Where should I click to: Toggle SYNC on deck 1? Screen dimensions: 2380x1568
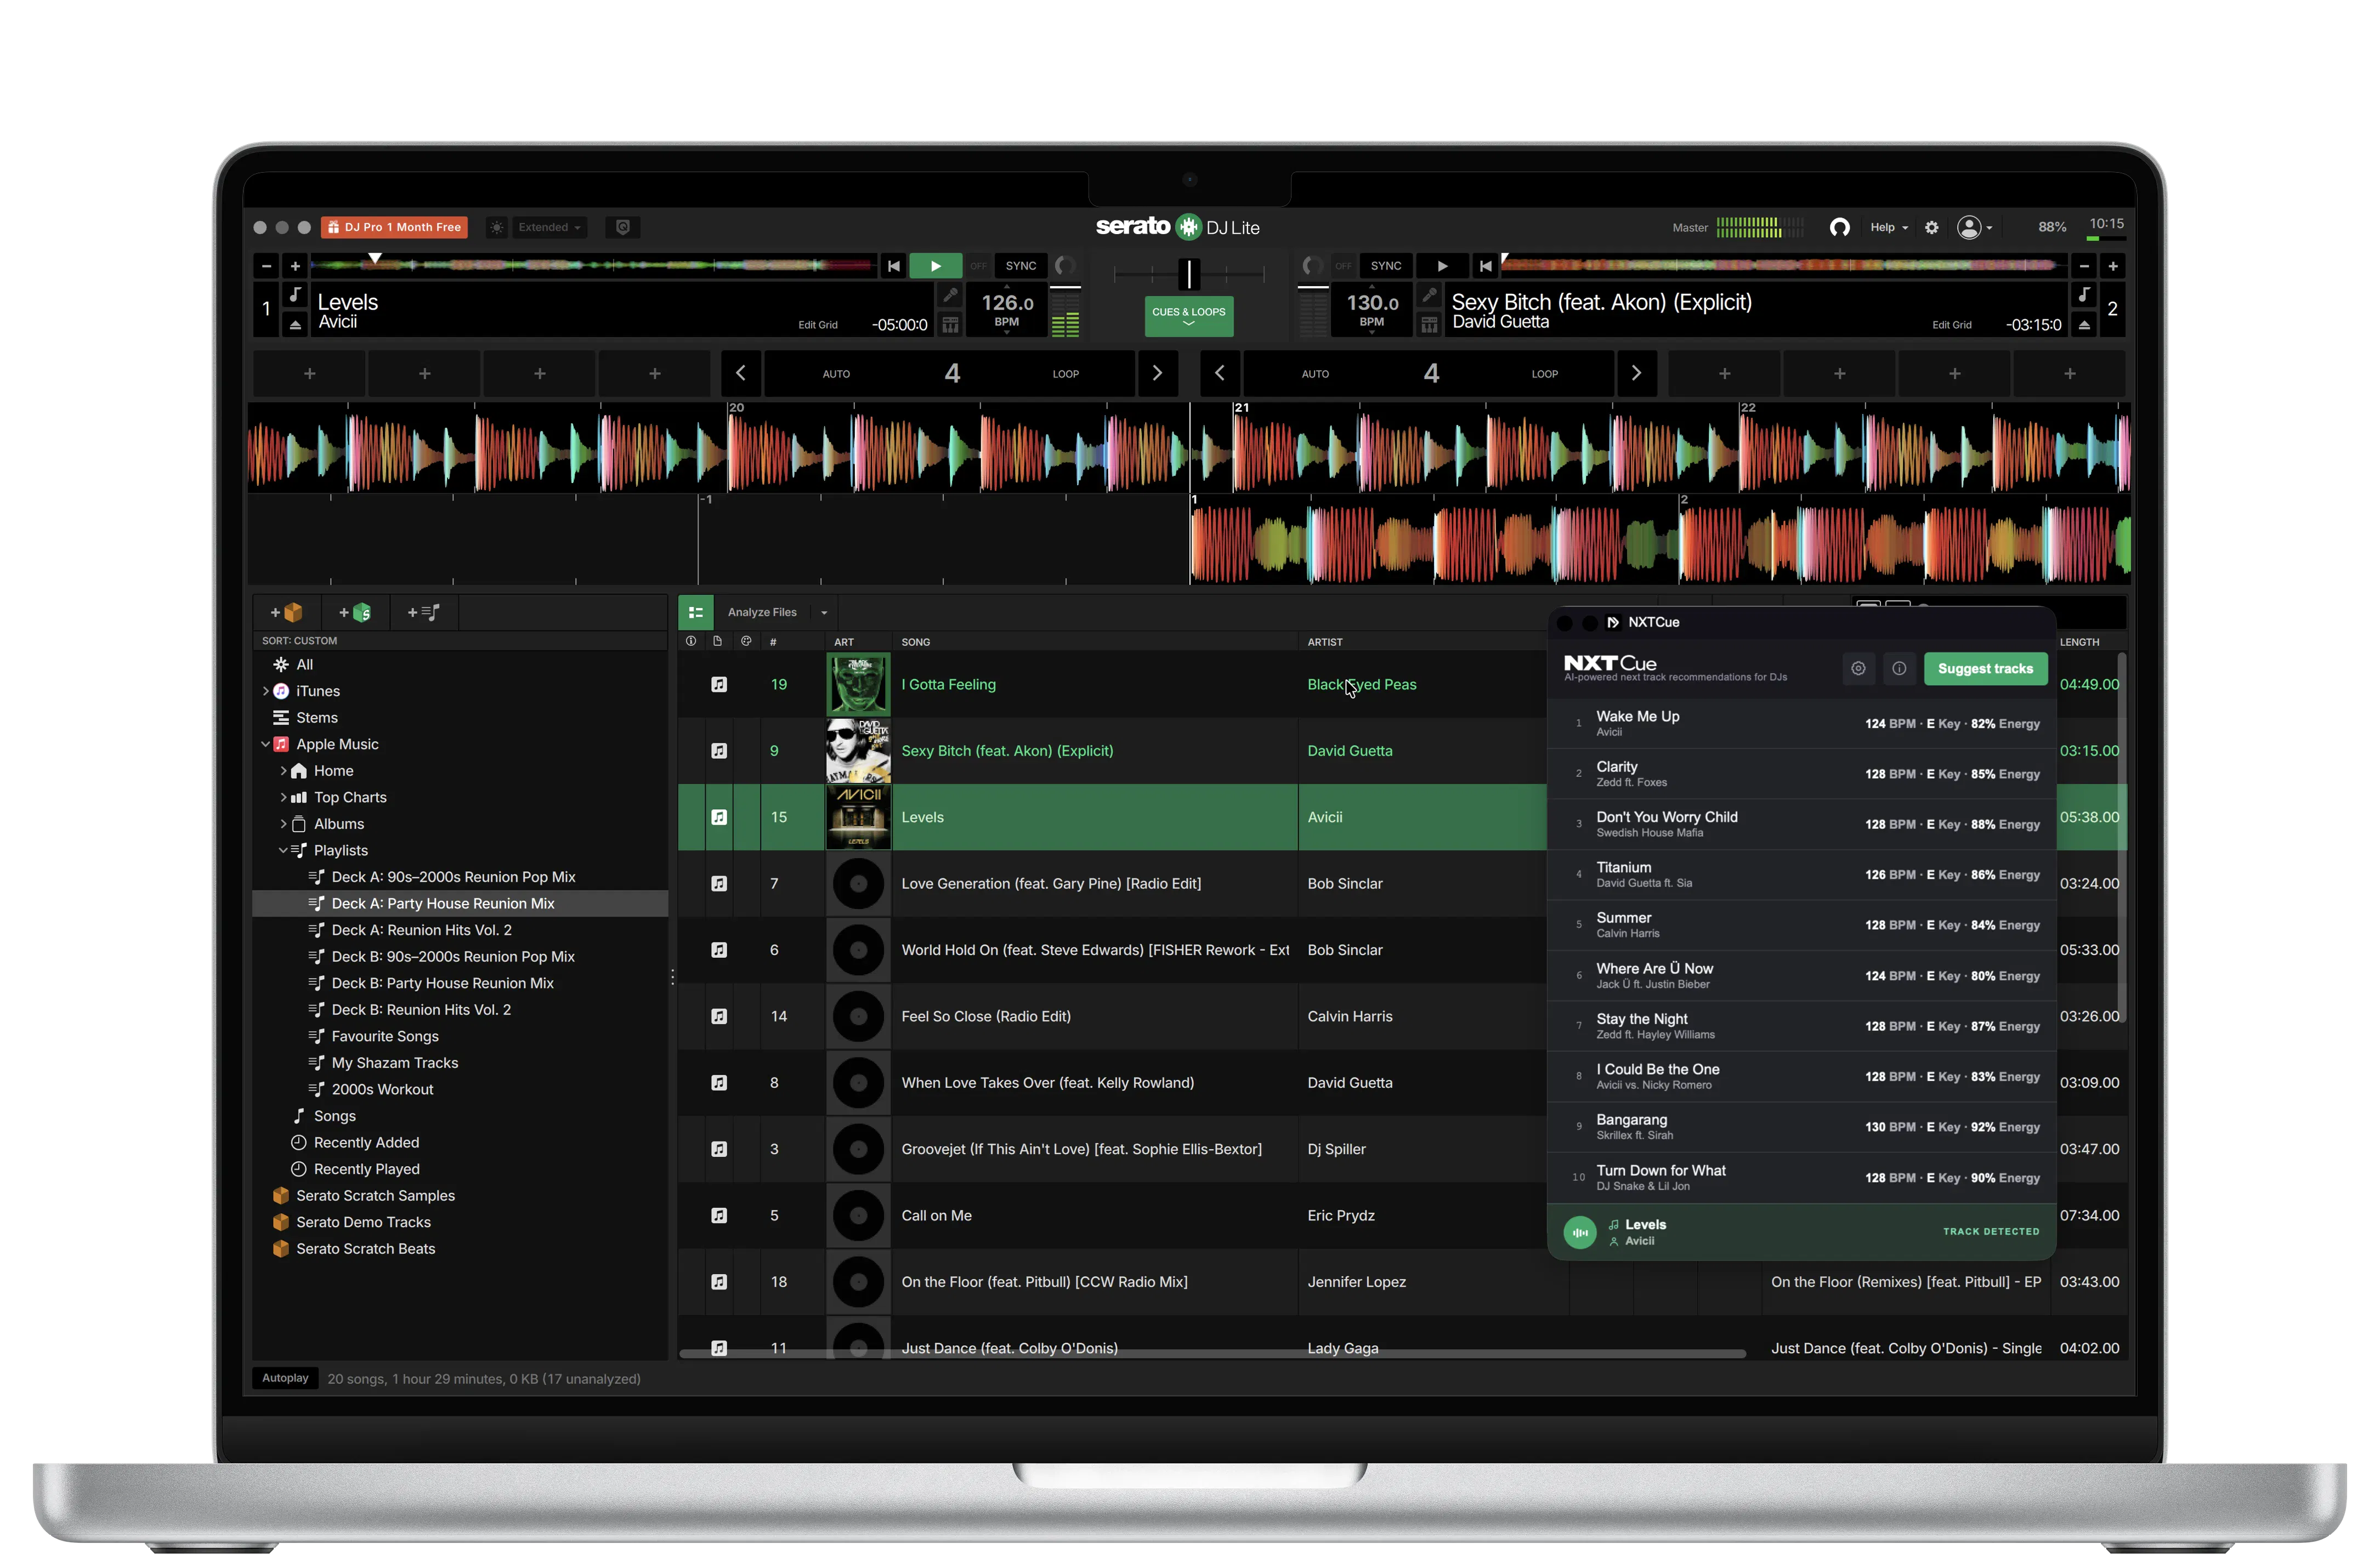pyautogui.click(x=1021, y=266)
